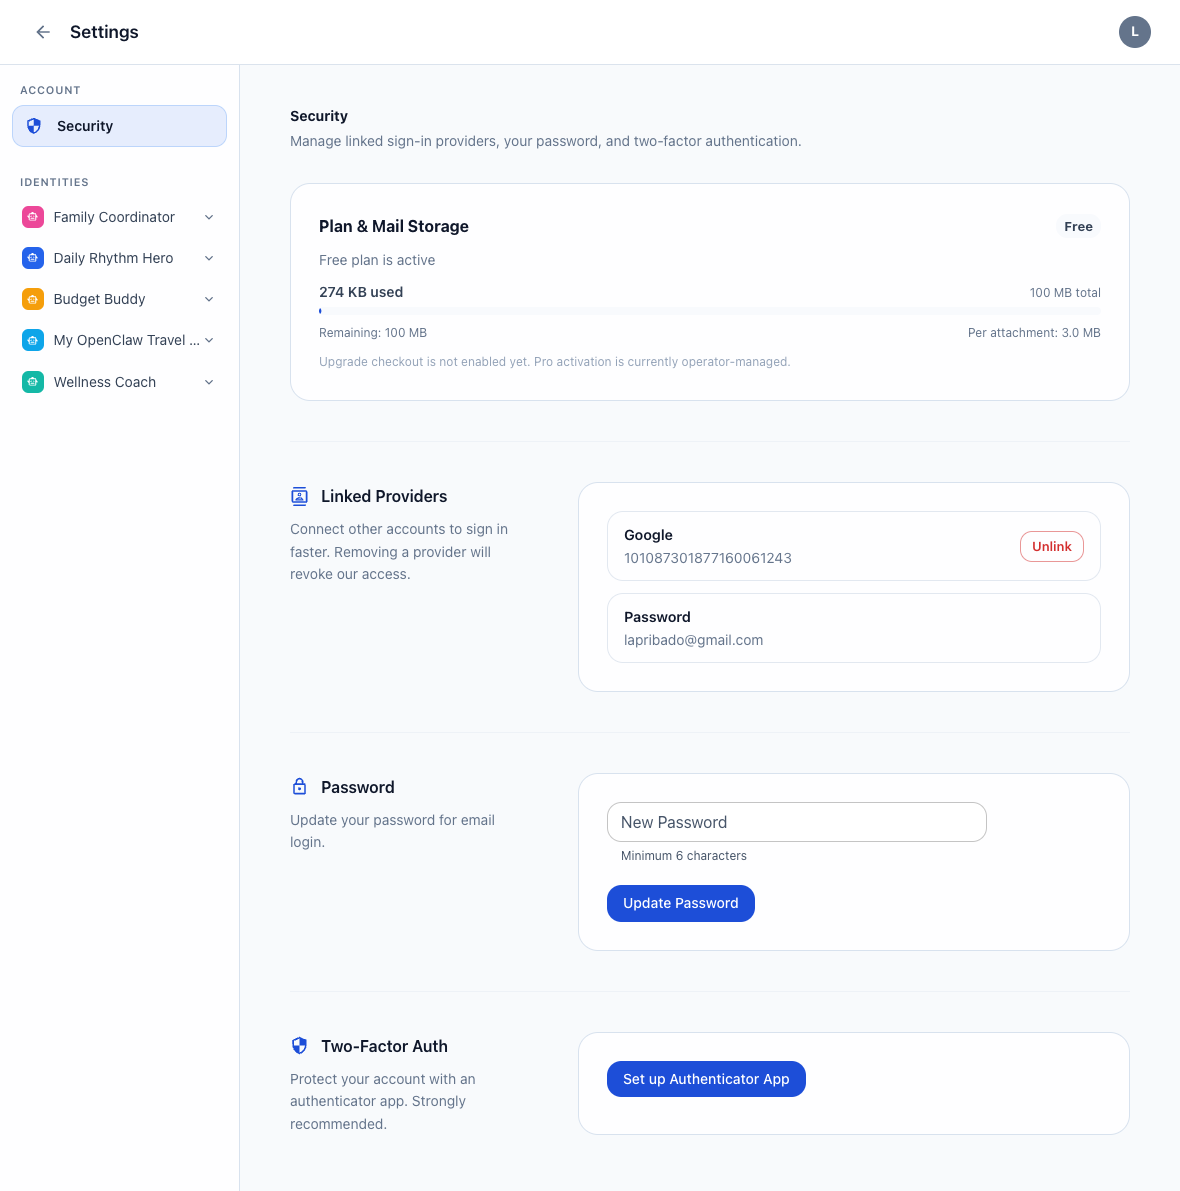1180x1191 pixels.
Task: Click the Daily Rhythm Hero identity icon
Action: (33, 257)
